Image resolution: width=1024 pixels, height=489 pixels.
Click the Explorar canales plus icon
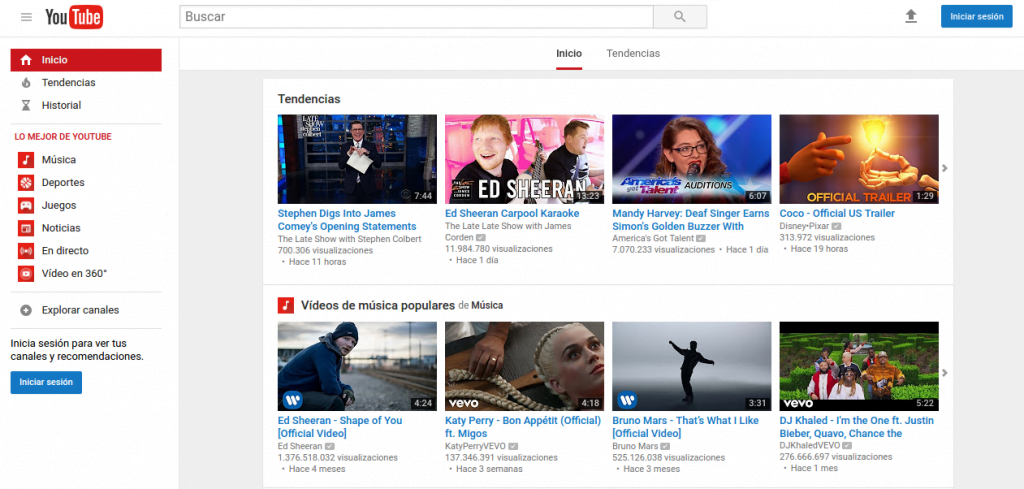point(26,311)
